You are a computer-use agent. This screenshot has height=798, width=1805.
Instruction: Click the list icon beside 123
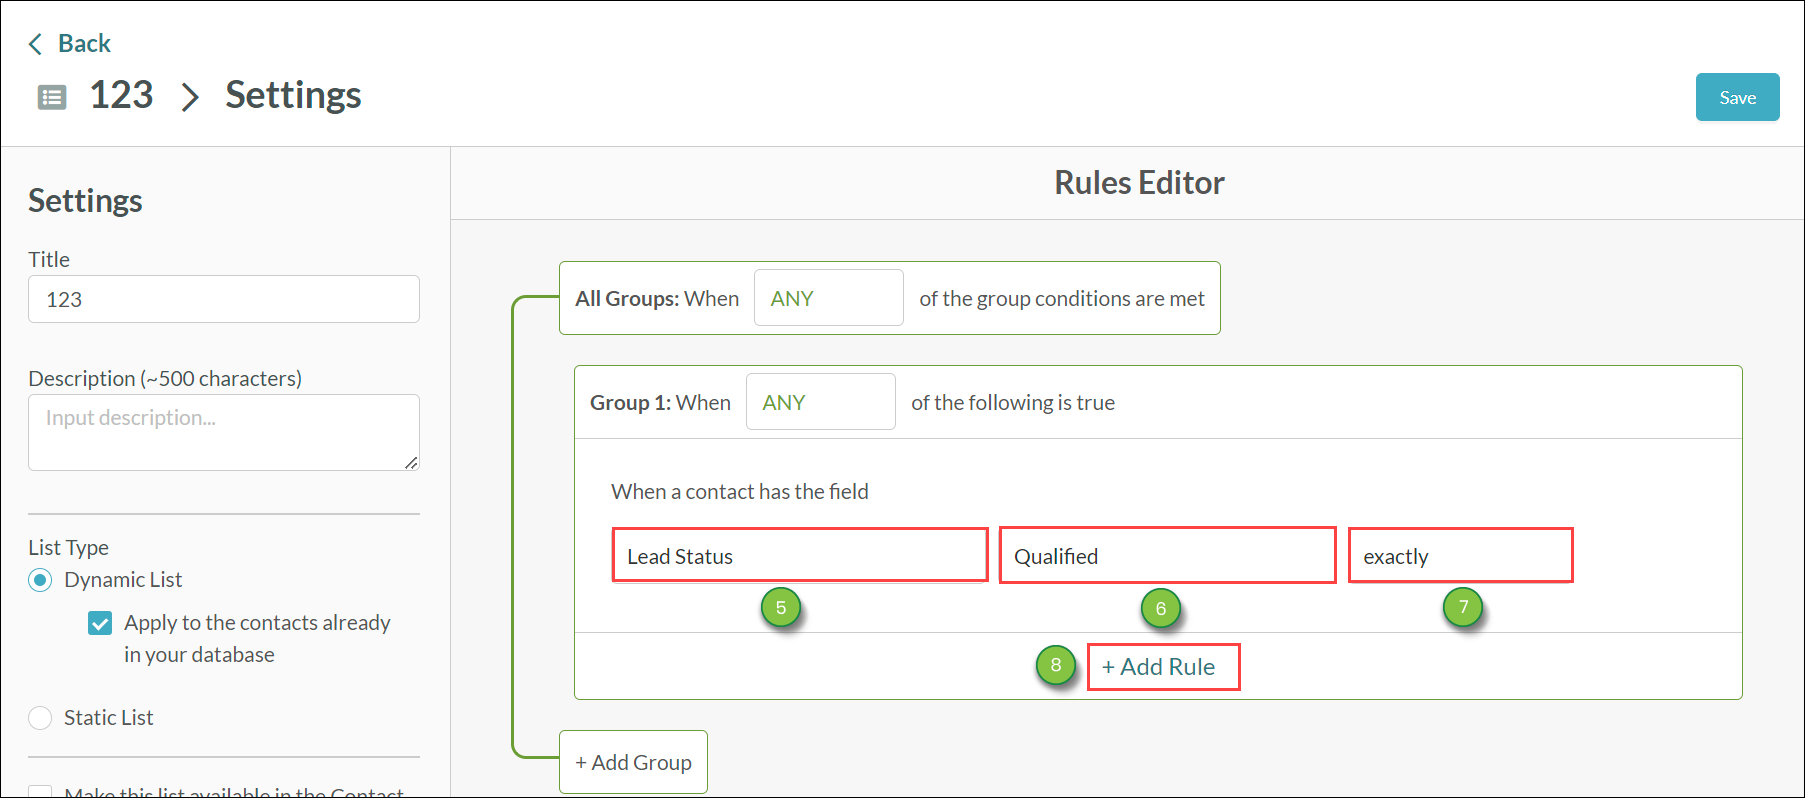52,97
